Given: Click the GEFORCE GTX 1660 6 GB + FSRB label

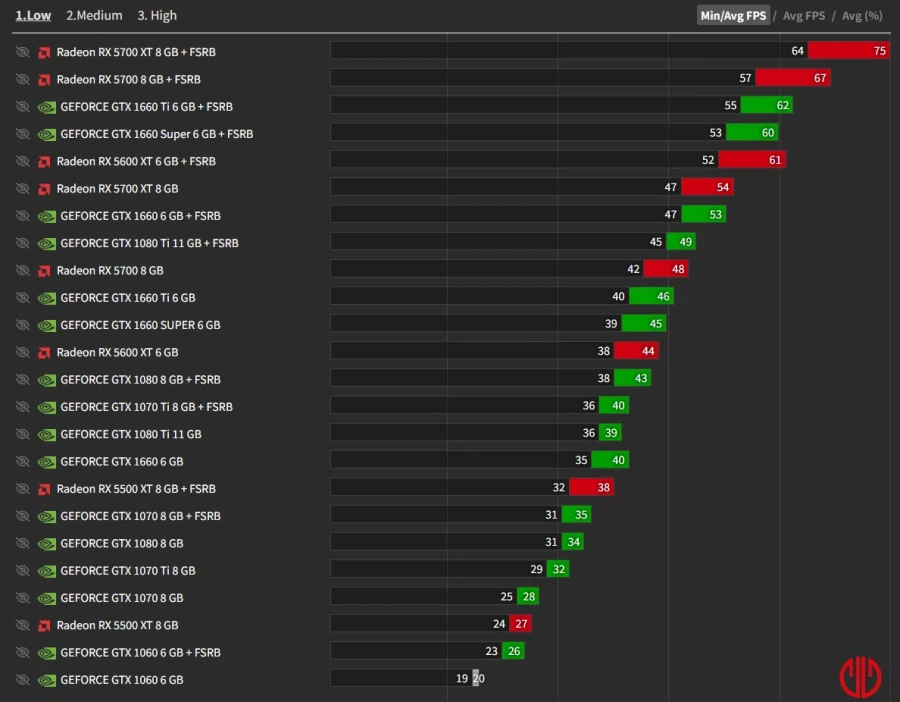Looking at the screenshot, I should (140, 216).
